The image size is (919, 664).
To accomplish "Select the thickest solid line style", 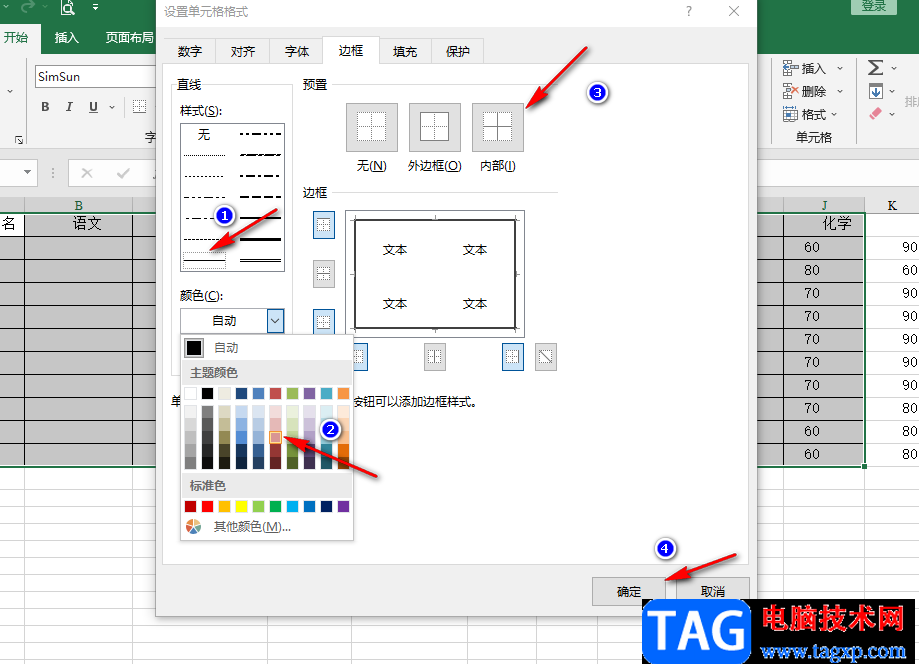I will (x=260, y=239).
